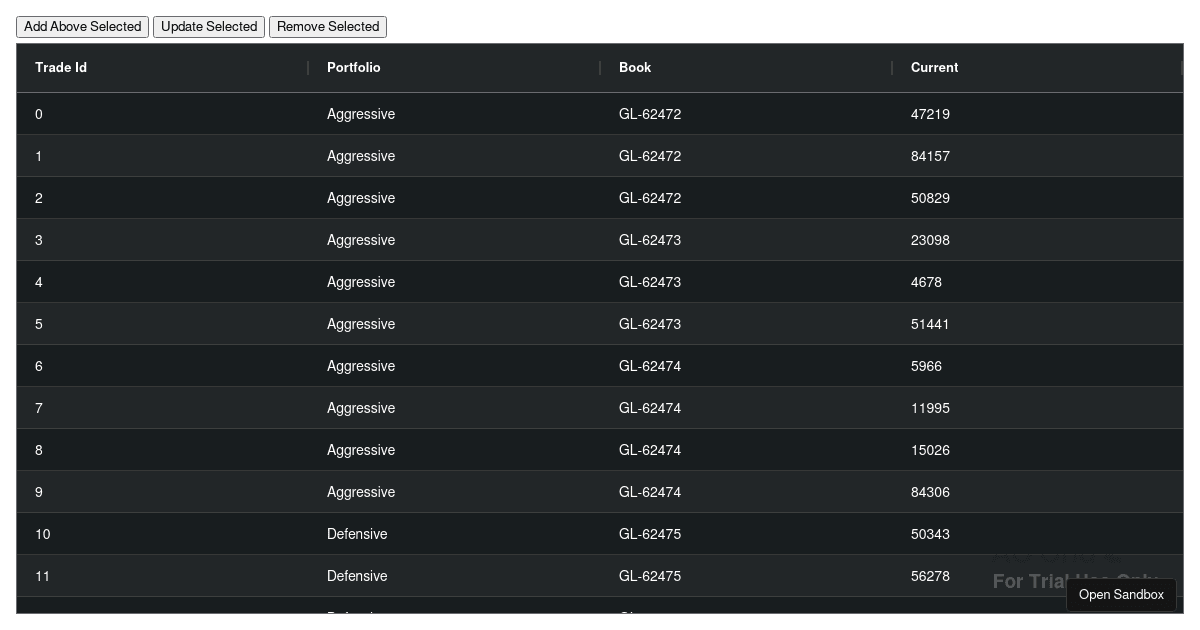Image resolution: width=1200 pixels, height=630 pixels.
Task: Select the Trade Id 11 cell
Action: [x=163, y=576]
